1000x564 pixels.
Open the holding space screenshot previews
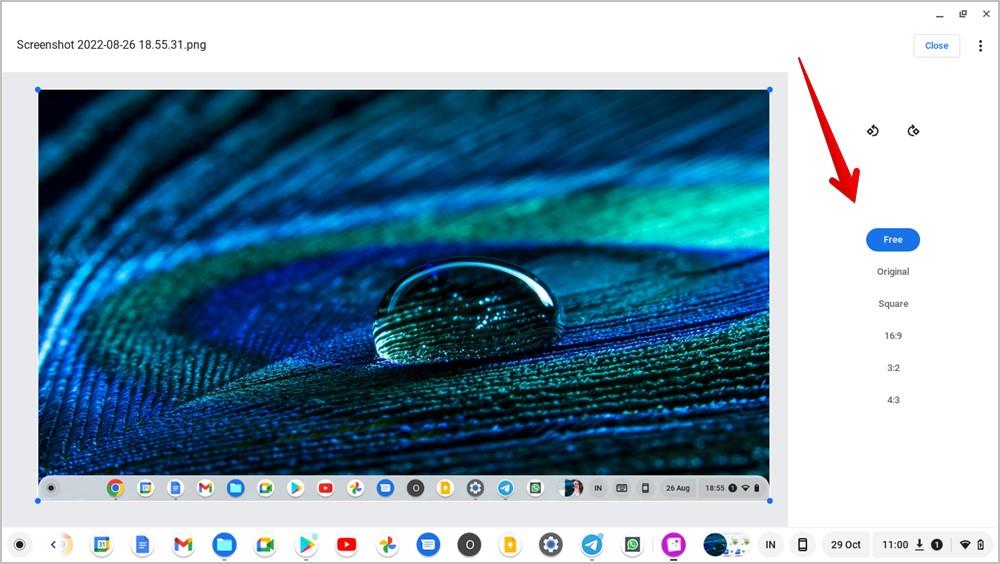(726, 545)
